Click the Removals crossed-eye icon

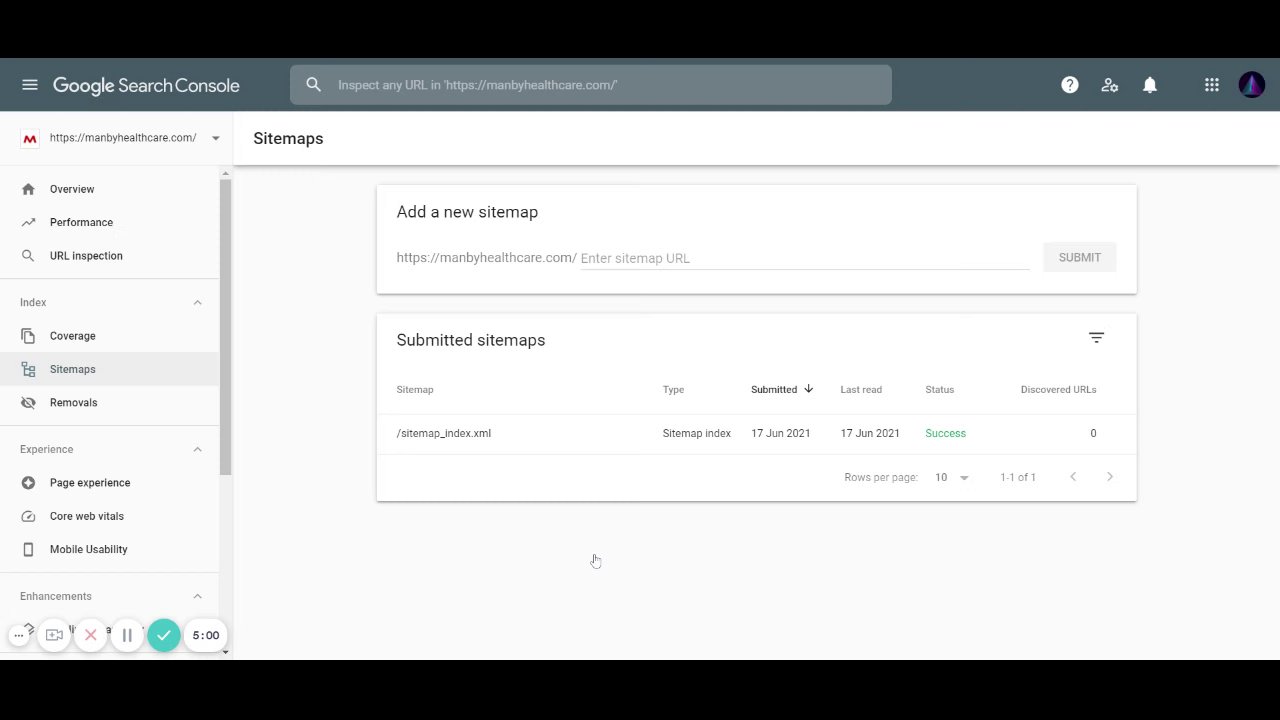[28, 403]
